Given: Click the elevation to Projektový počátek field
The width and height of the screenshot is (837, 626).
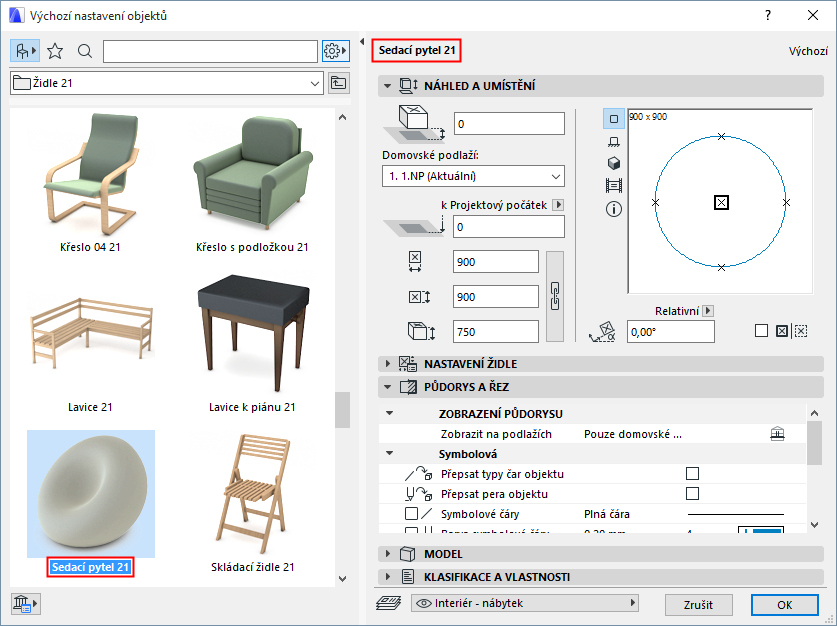Looking at the screenshot, I should point(509,227).
